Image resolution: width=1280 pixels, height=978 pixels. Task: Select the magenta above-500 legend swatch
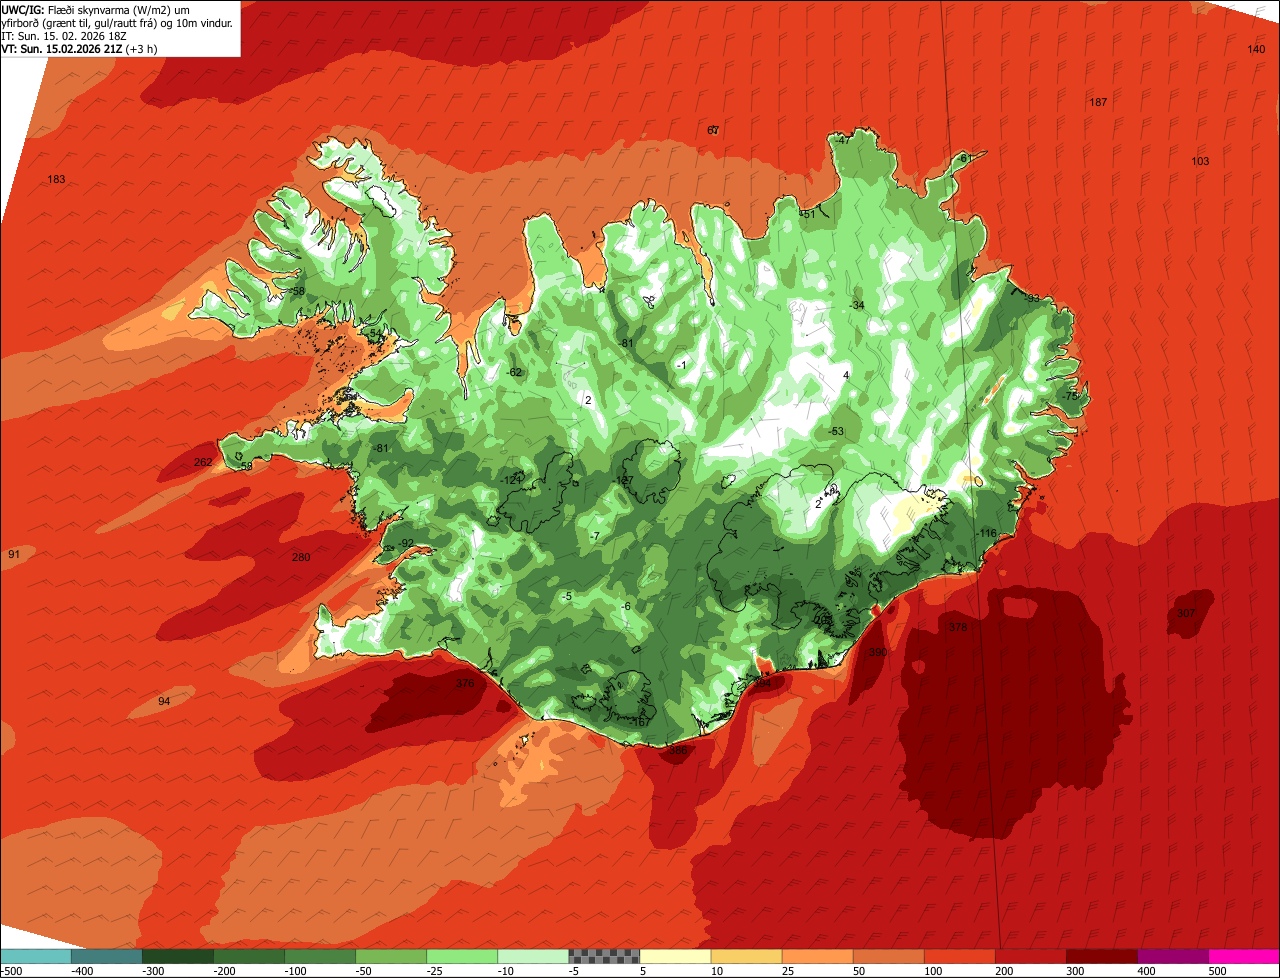(x=1243, y=956)
